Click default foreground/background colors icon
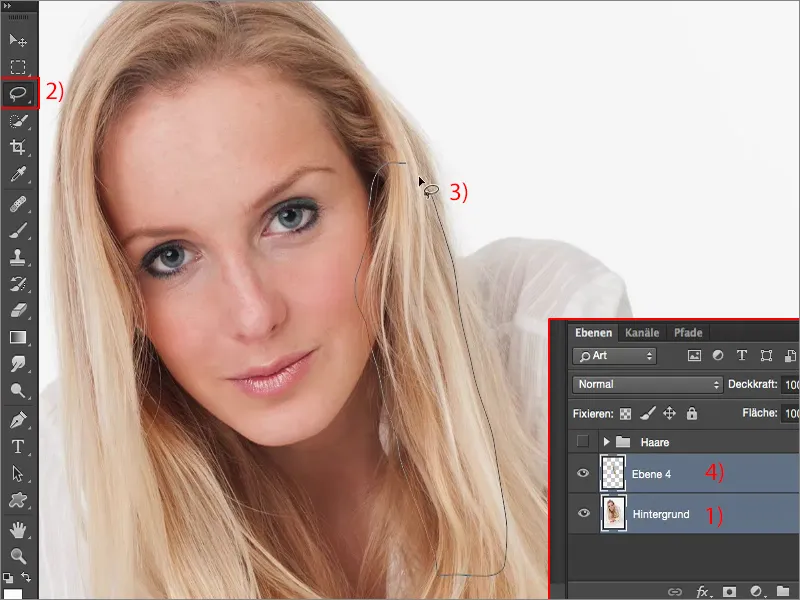The height and width of the screenshot is (600, 800). (8, 578)
